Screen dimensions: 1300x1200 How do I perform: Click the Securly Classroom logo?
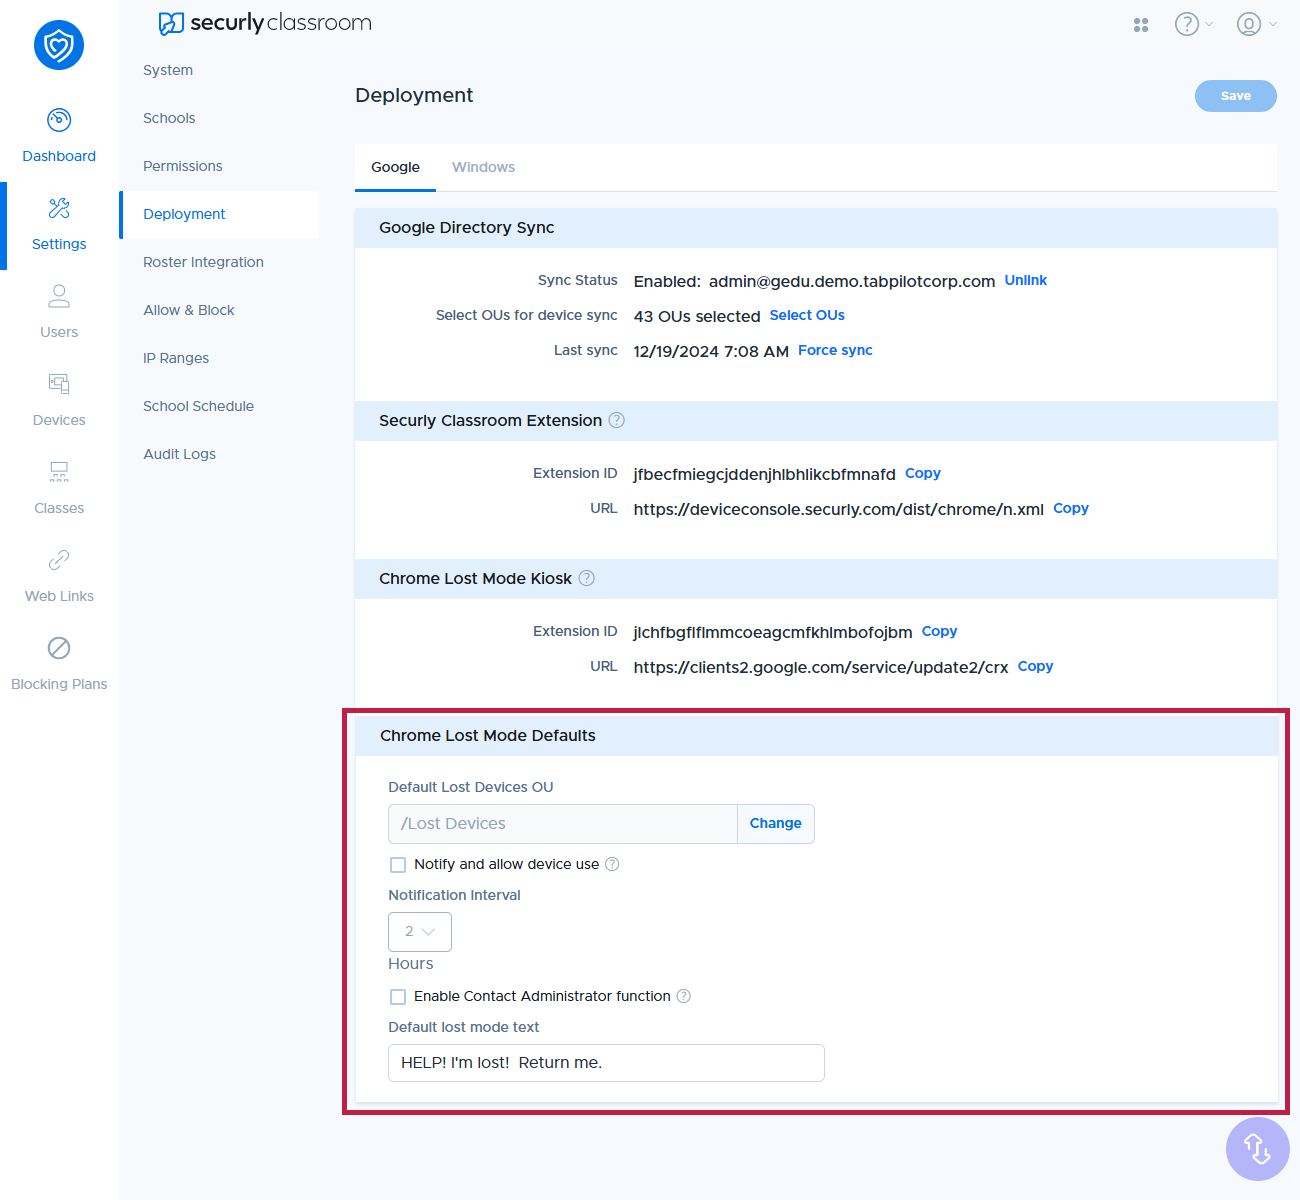click(x=265, y=23)
